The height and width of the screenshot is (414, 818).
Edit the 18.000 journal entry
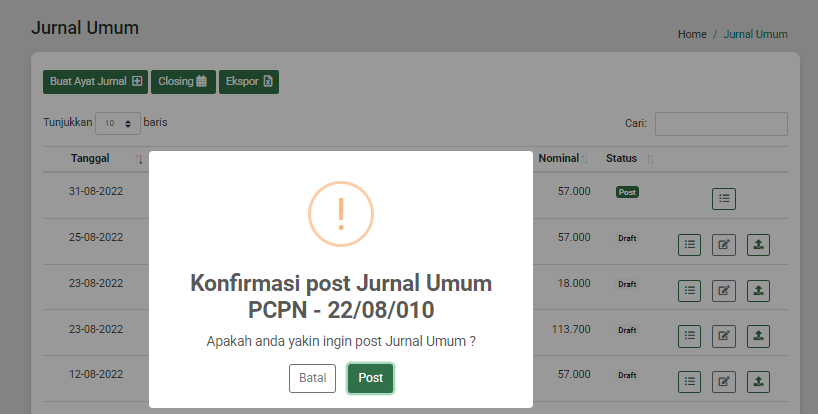tap(724, 291)
